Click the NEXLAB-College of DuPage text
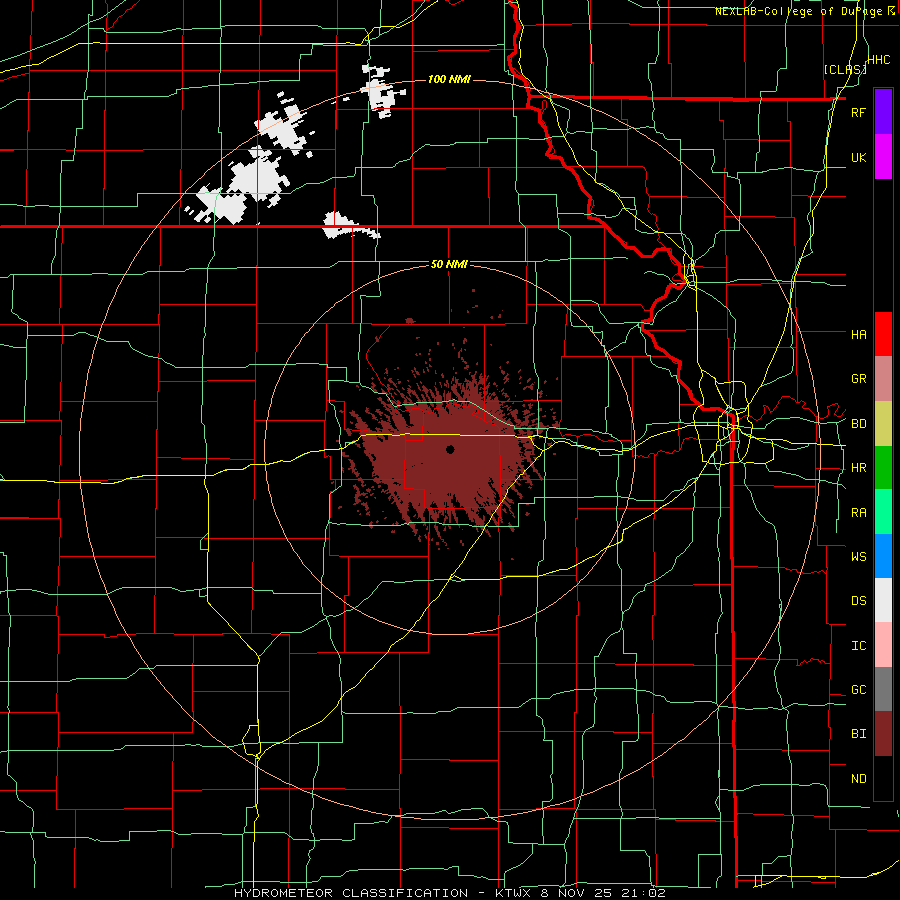 point(798,11)
